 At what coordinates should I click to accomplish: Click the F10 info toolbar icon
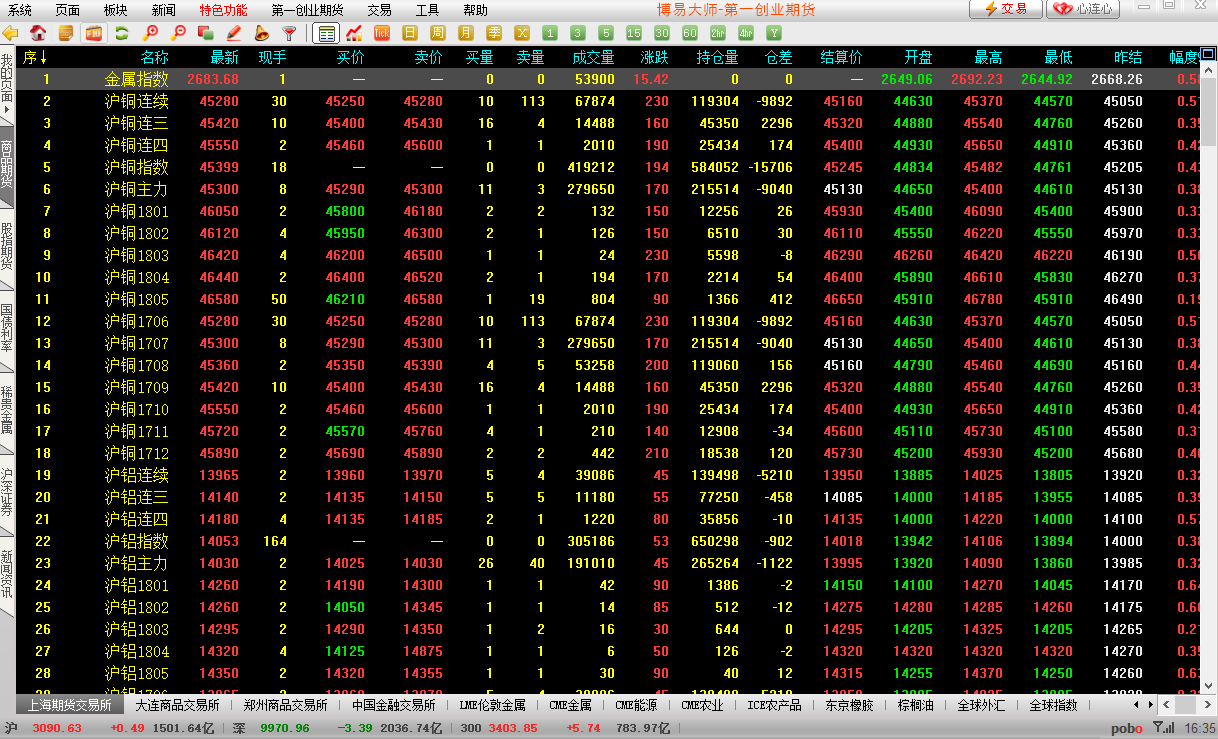click(94, 33)
